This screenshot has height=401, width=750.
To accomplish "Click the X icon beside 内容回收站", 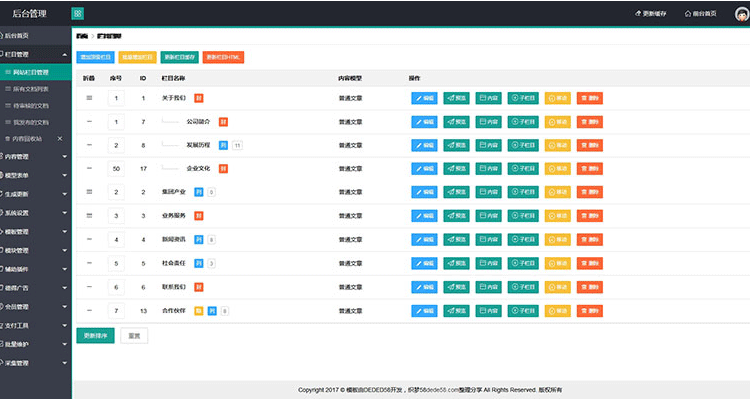I will pos(60,139).
